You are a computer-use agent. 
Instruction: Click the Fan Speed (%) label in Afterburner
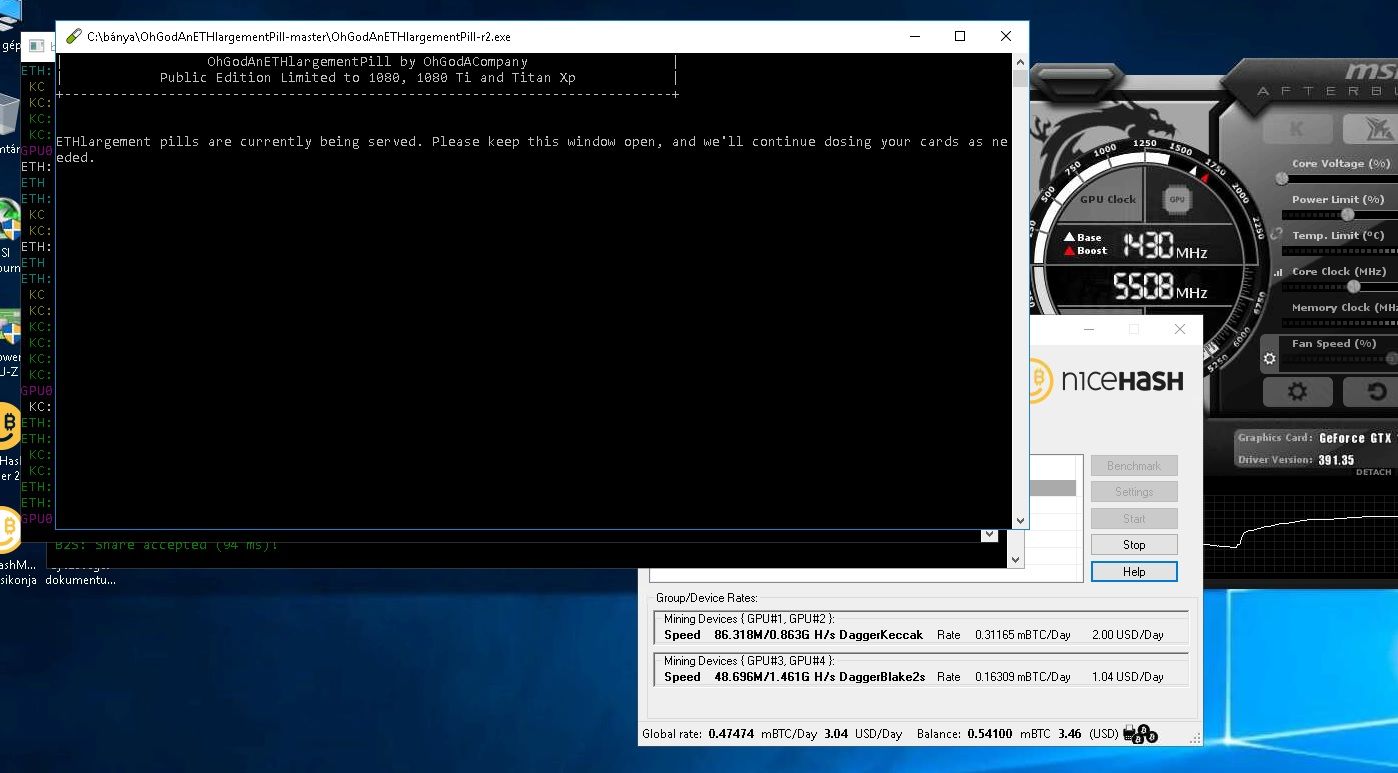click(1334, 344)
